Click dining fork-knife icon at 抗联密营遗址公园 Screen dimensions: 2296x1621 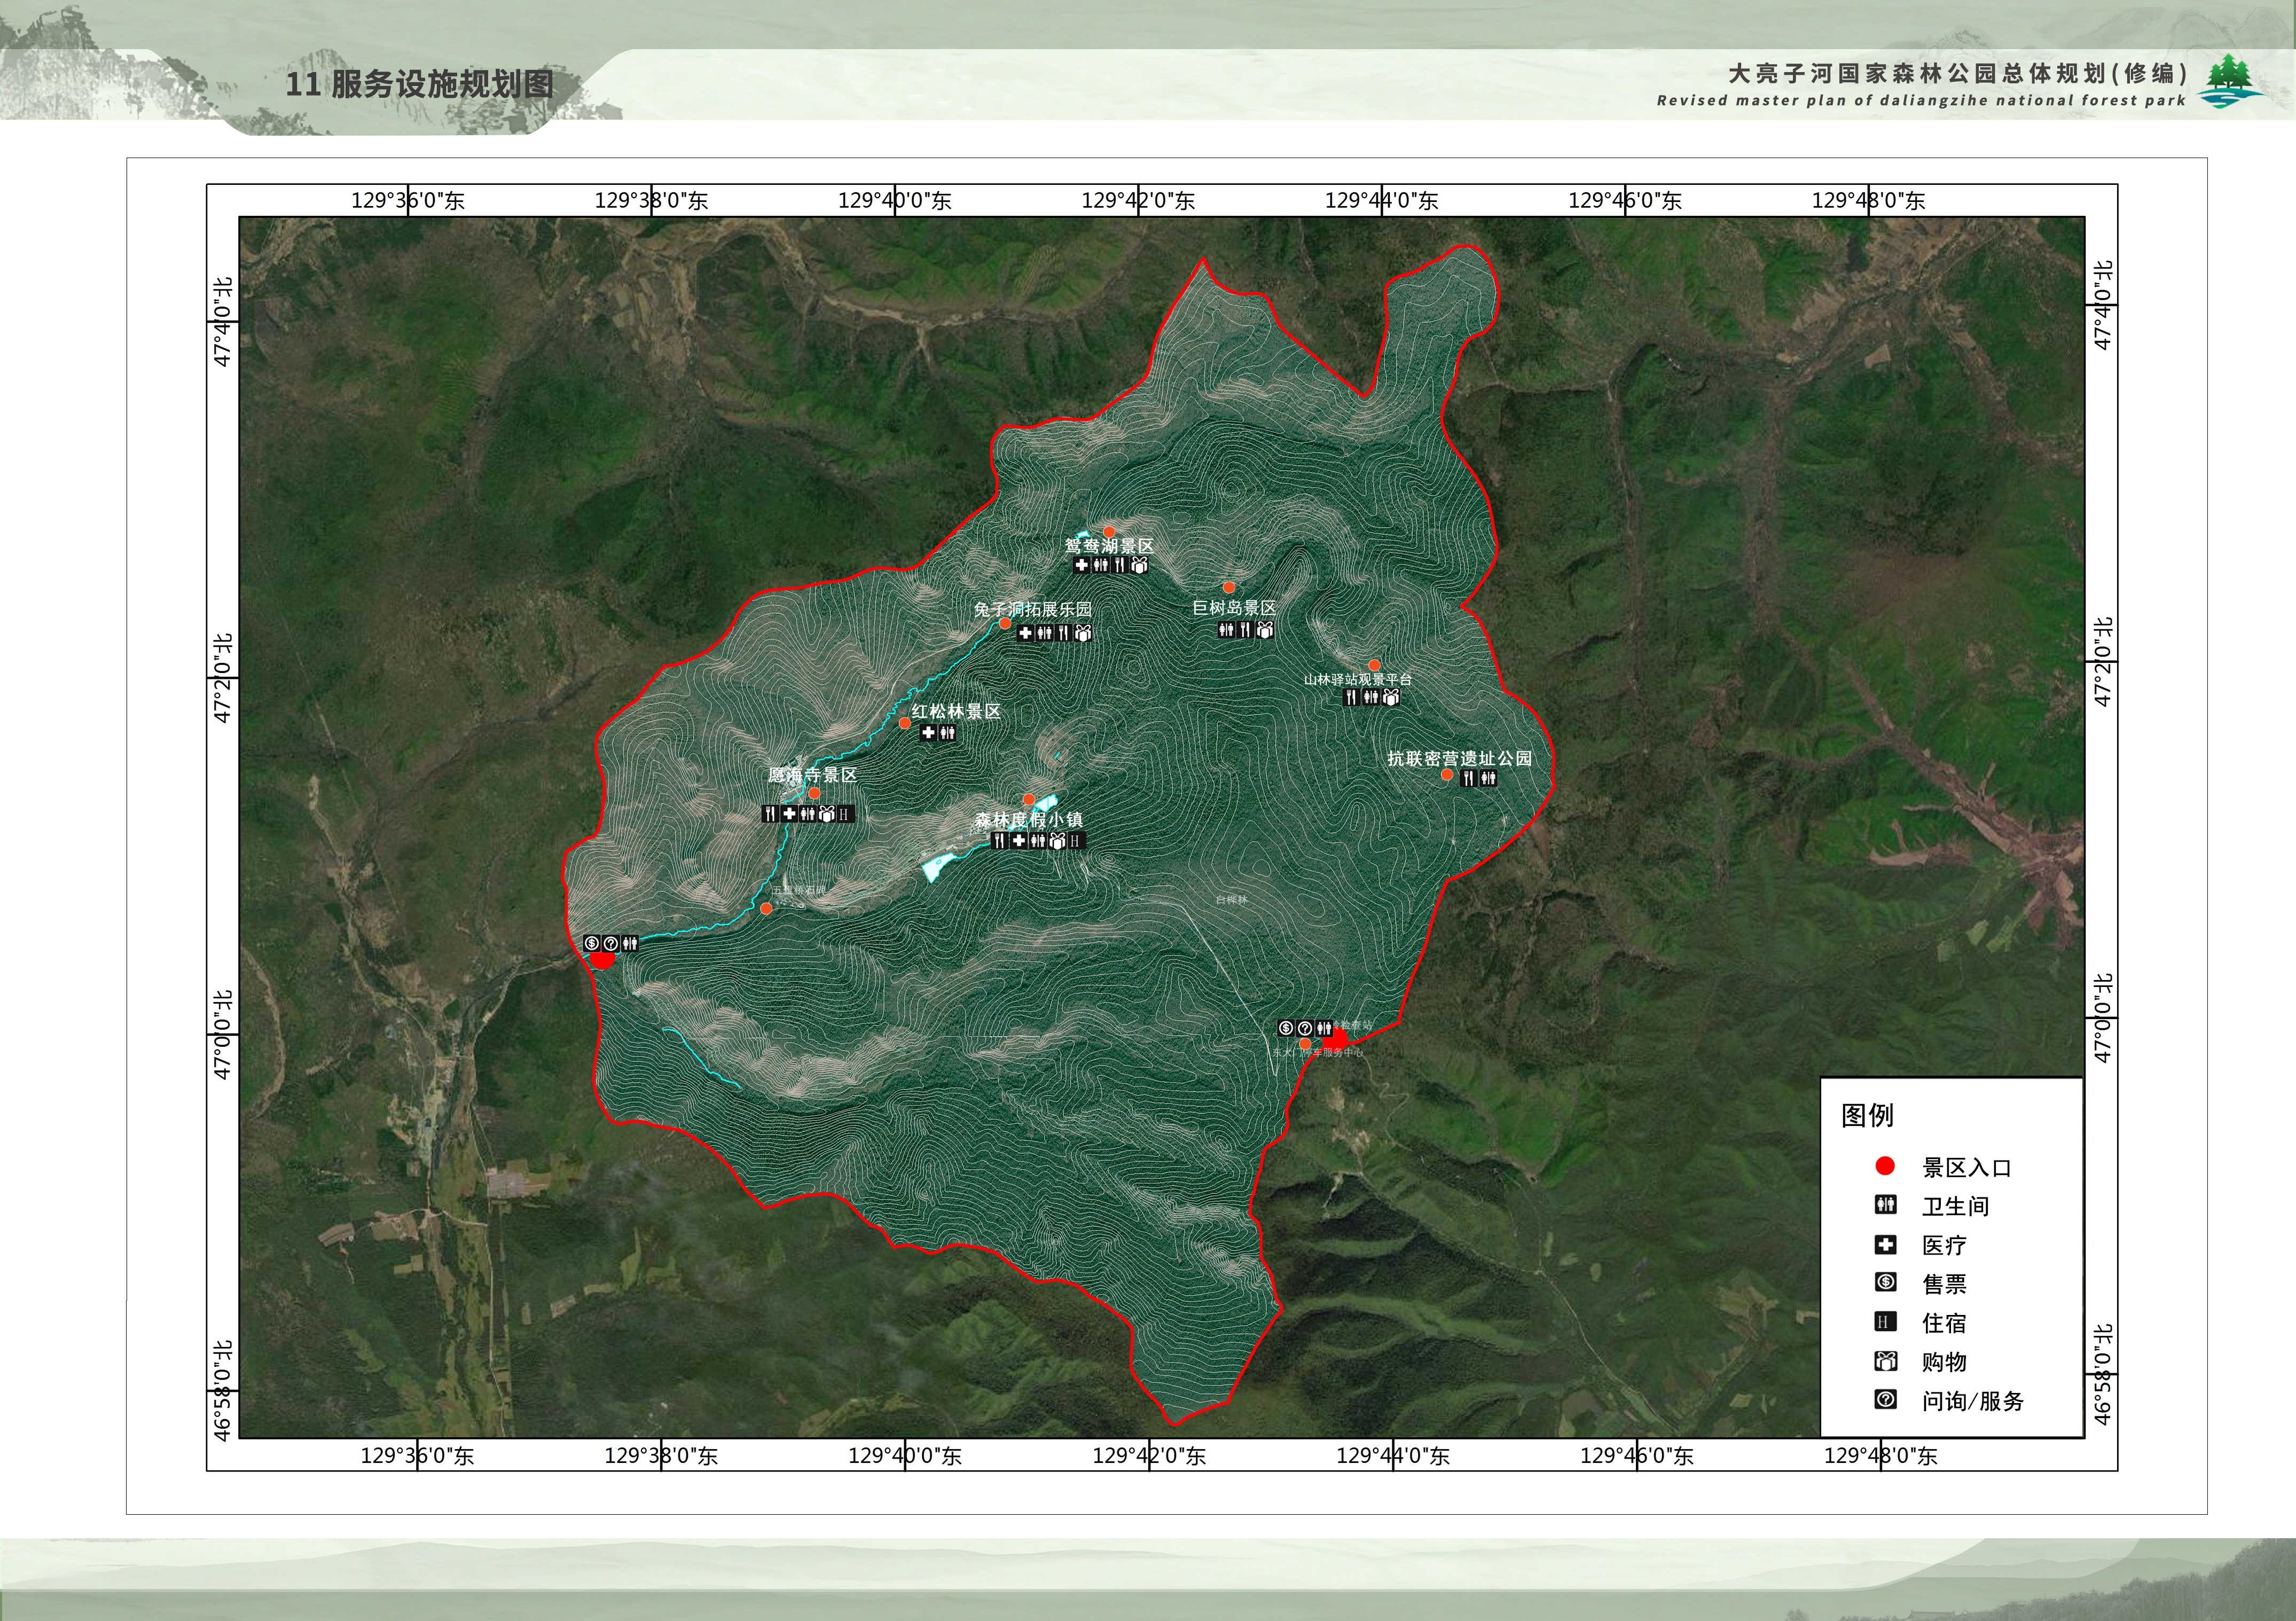pos(1468,778)
